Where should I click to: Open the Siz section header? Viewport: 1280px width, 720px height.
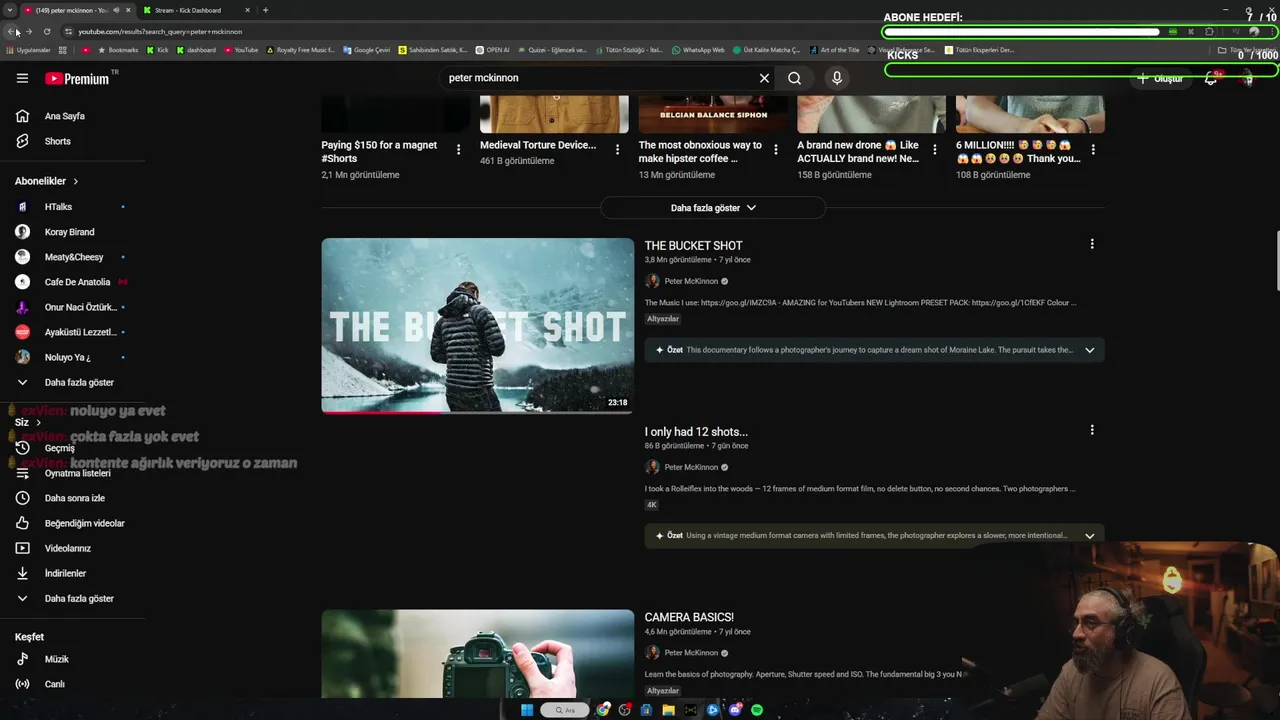pos(28,422)
